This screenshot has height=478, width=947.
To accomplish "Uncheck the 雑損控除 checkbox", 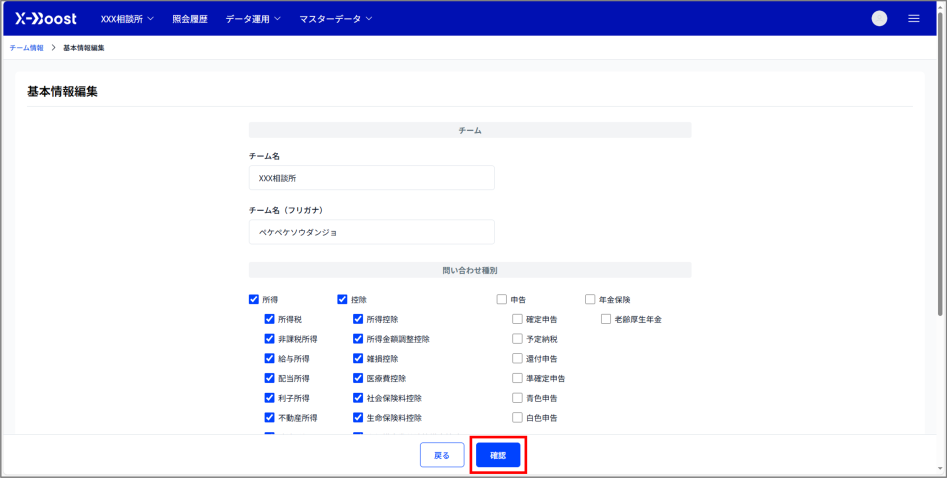I will click(358, 358).
